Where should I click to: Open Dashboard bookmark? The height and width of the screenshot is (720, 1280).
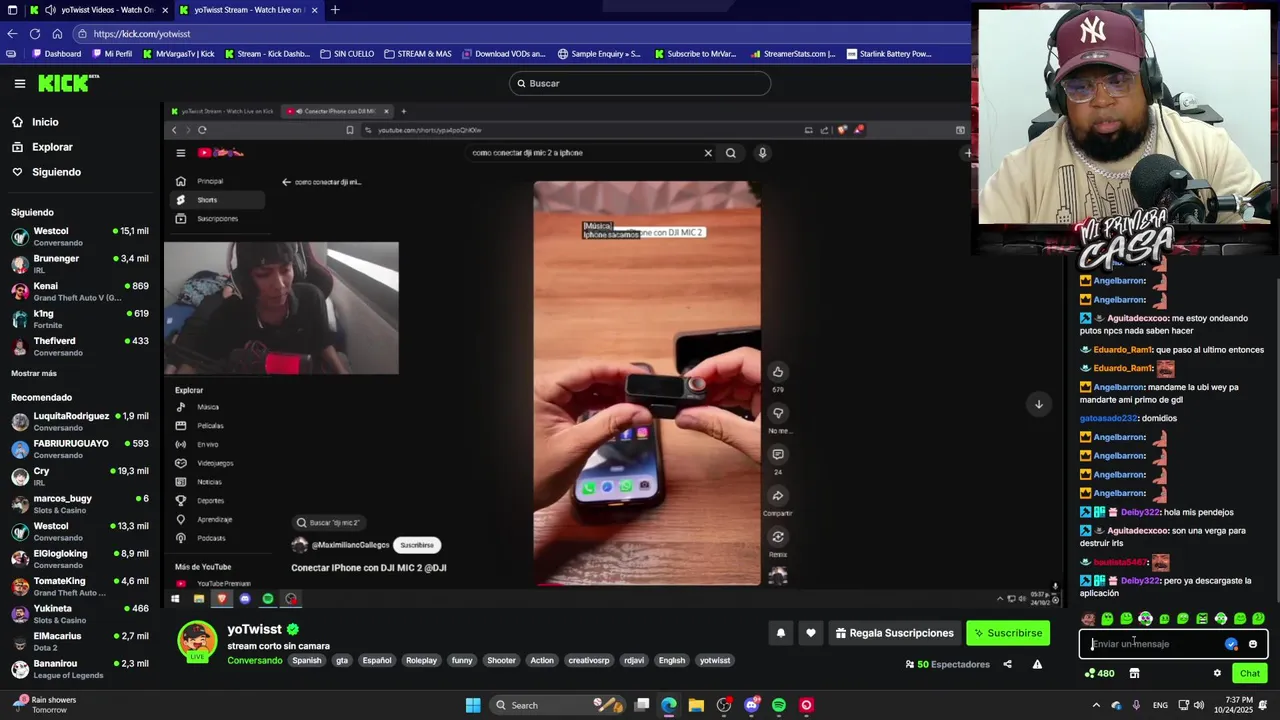tap(57, 54)
